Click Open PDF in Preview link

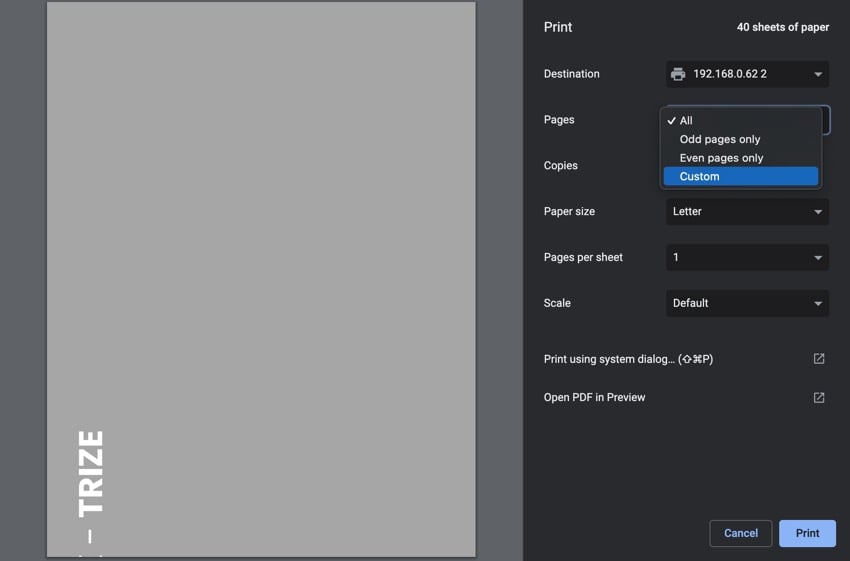click(594, 398)
